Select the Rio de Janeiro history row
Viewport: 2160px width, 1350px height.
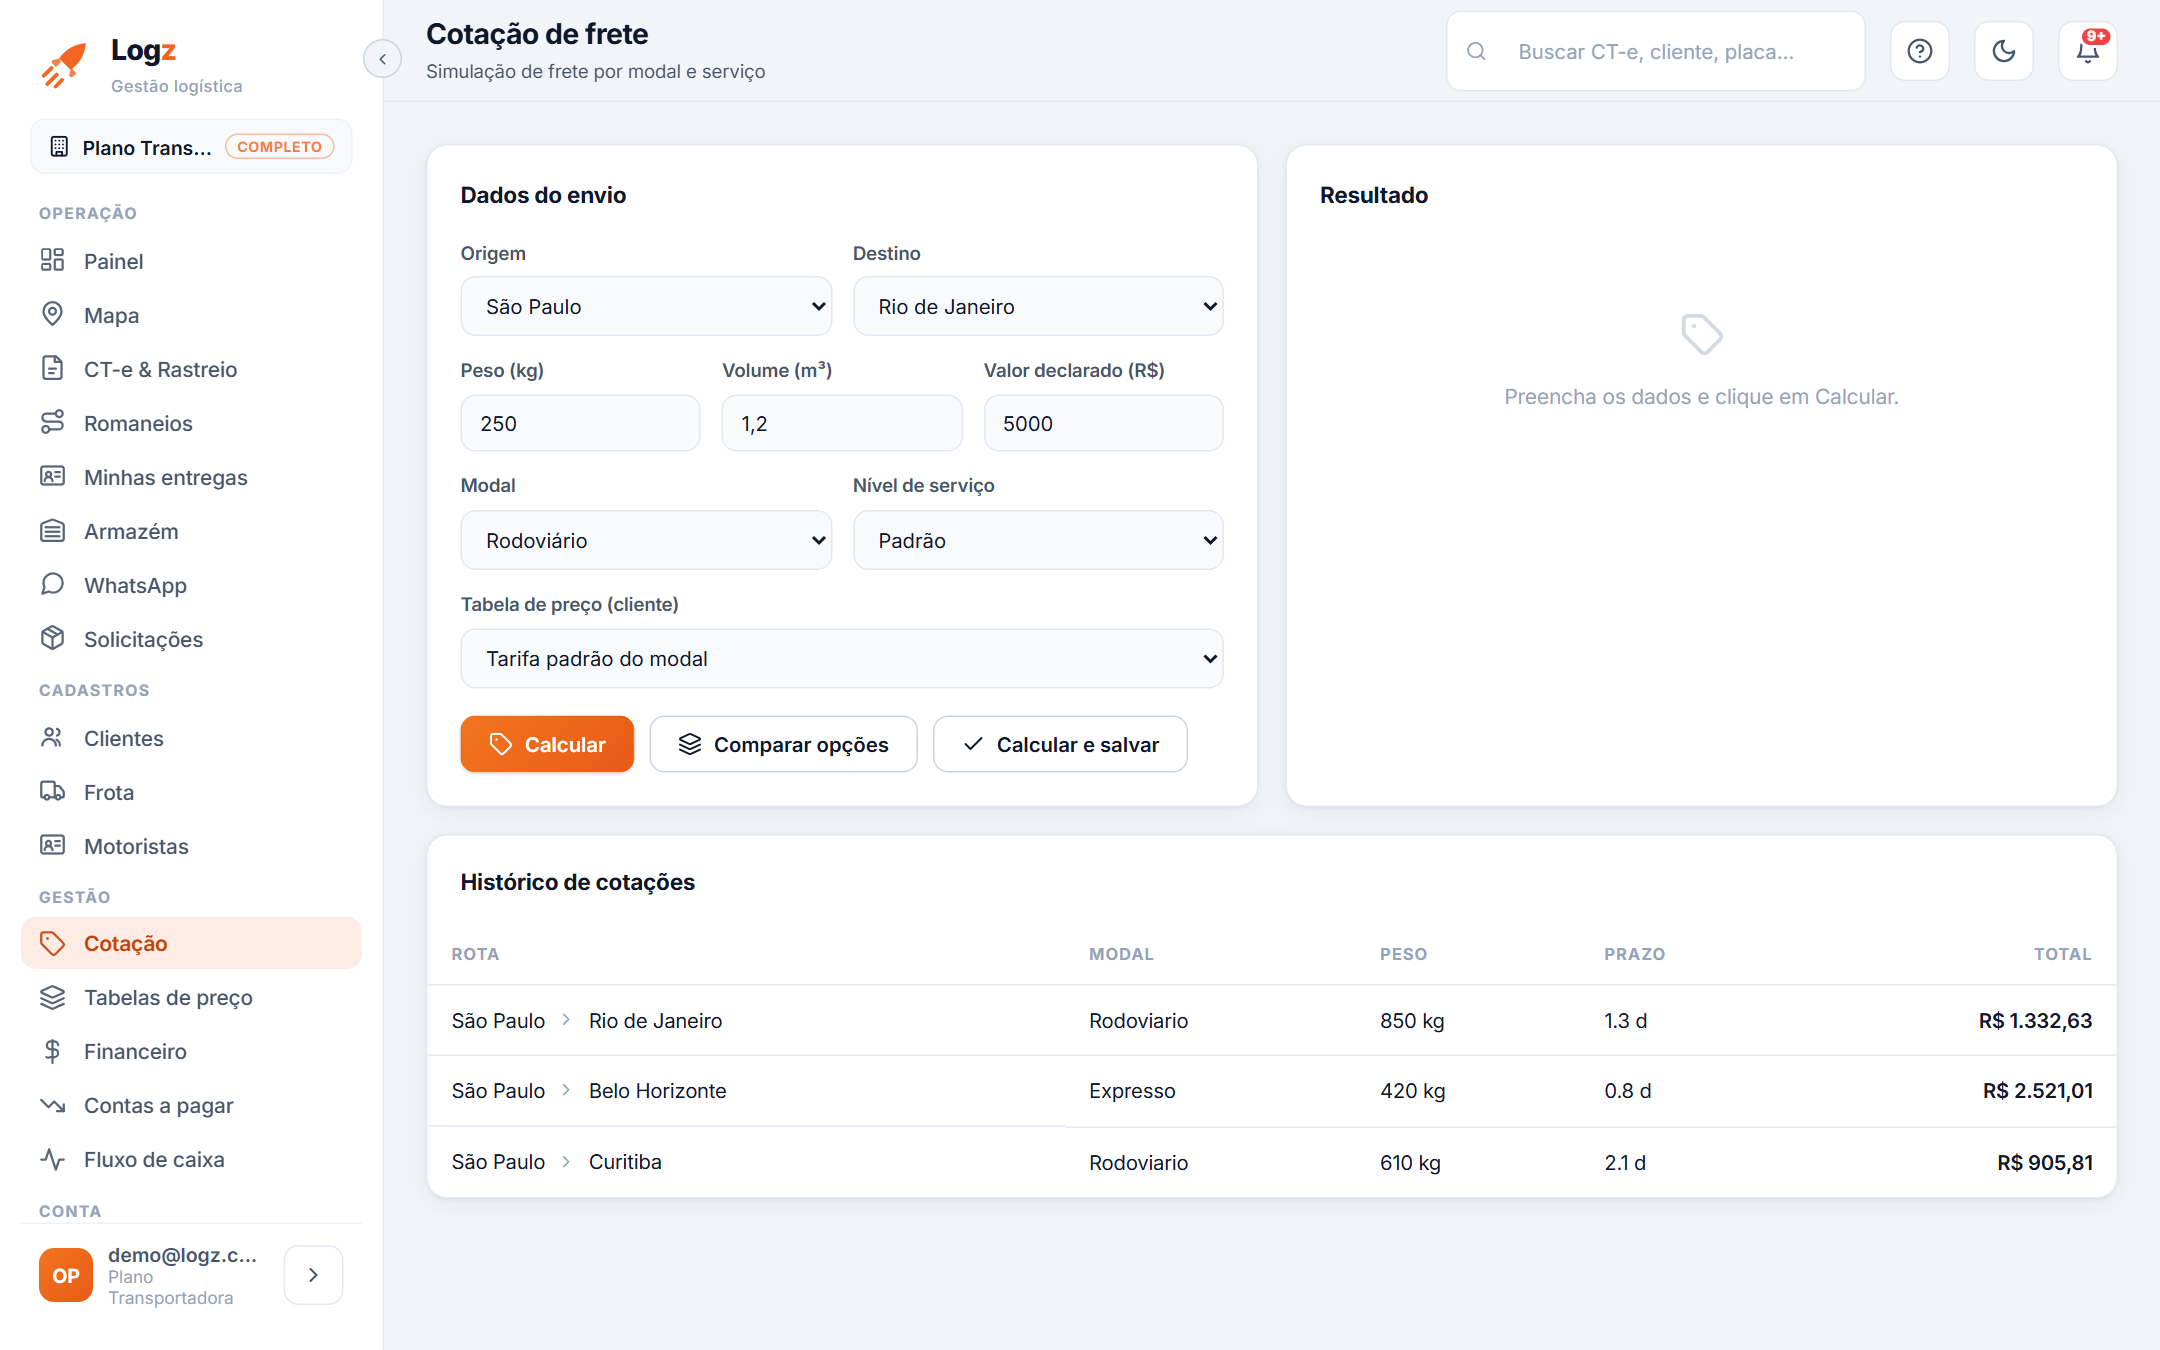pos(1271,1020)
